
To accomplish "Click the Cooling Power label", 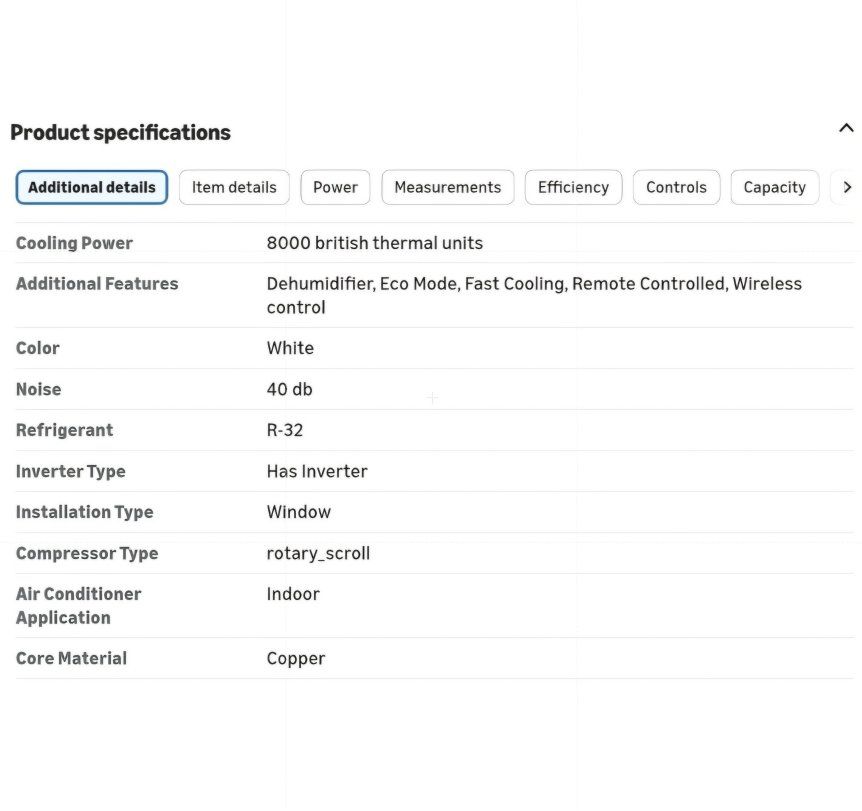I will [74, 243].
